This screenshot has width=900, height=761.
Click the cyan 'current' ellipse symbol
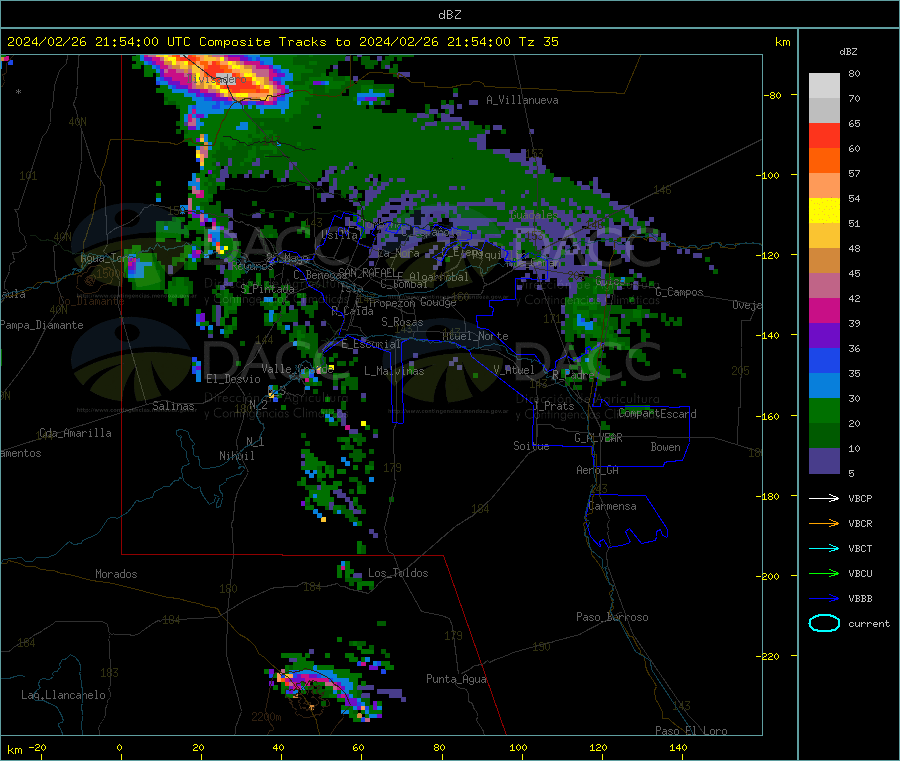pos(824,623)
